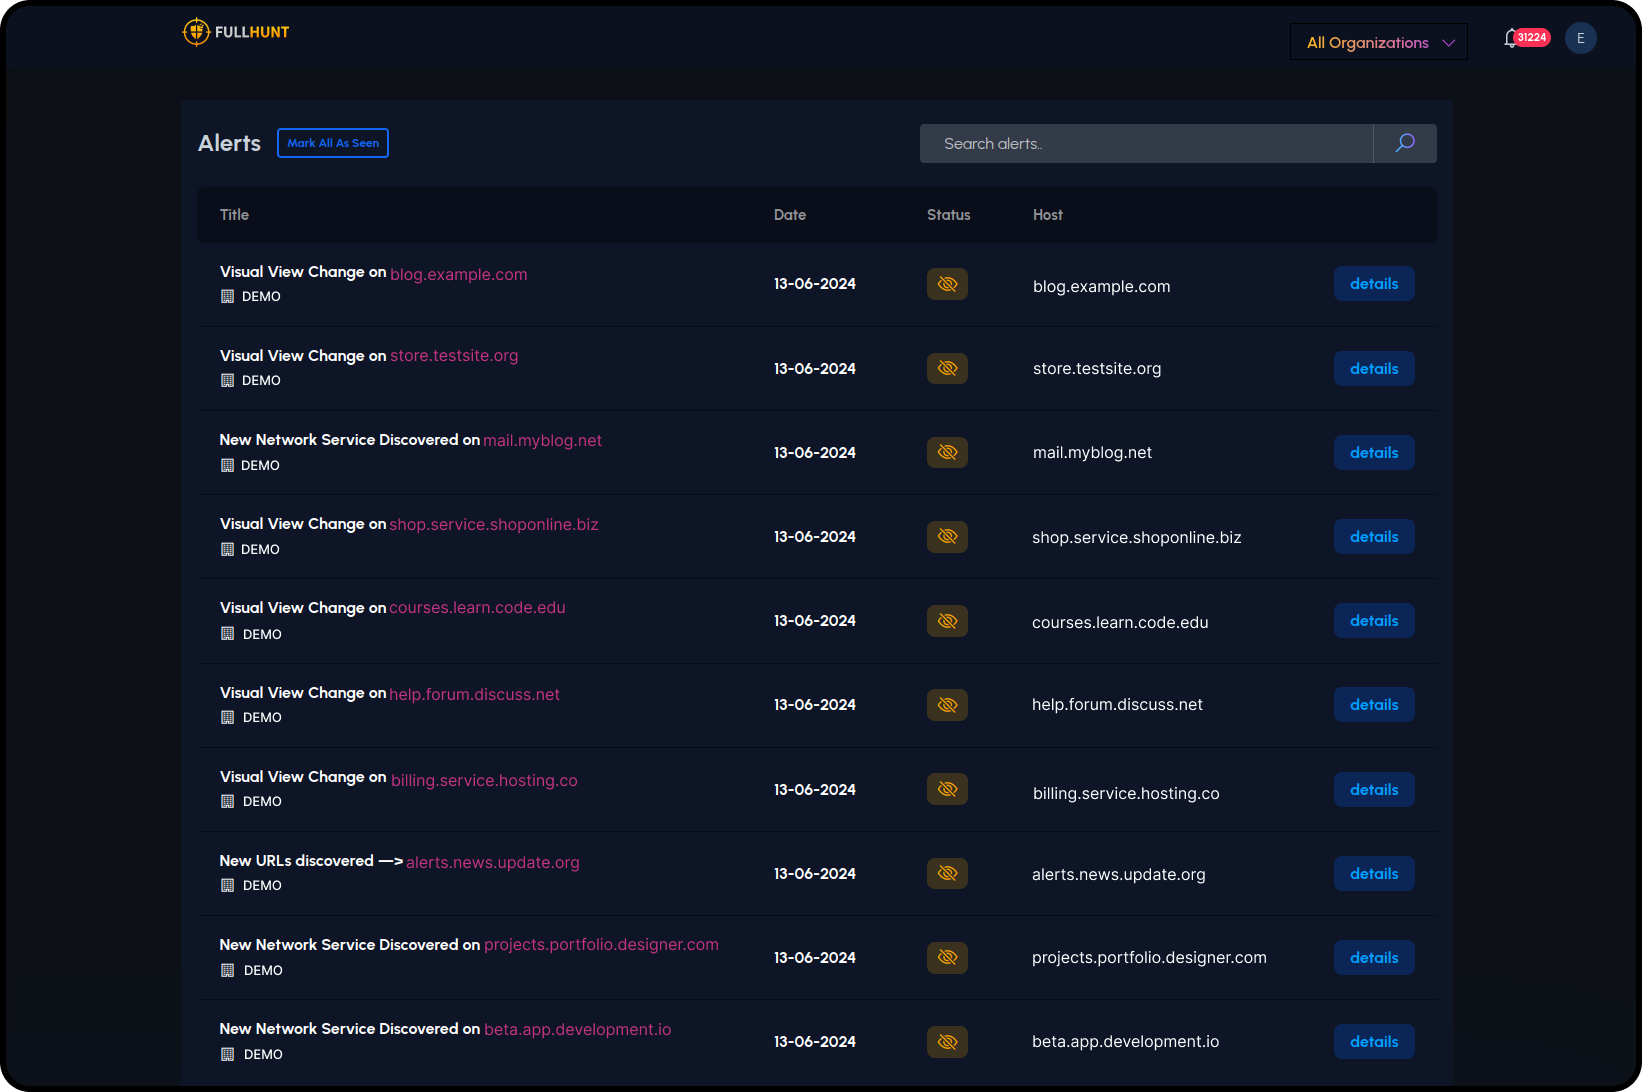1642x1092 pixels.
Task: Follow the pink blog.example.com title link
Action: point(458,274)
